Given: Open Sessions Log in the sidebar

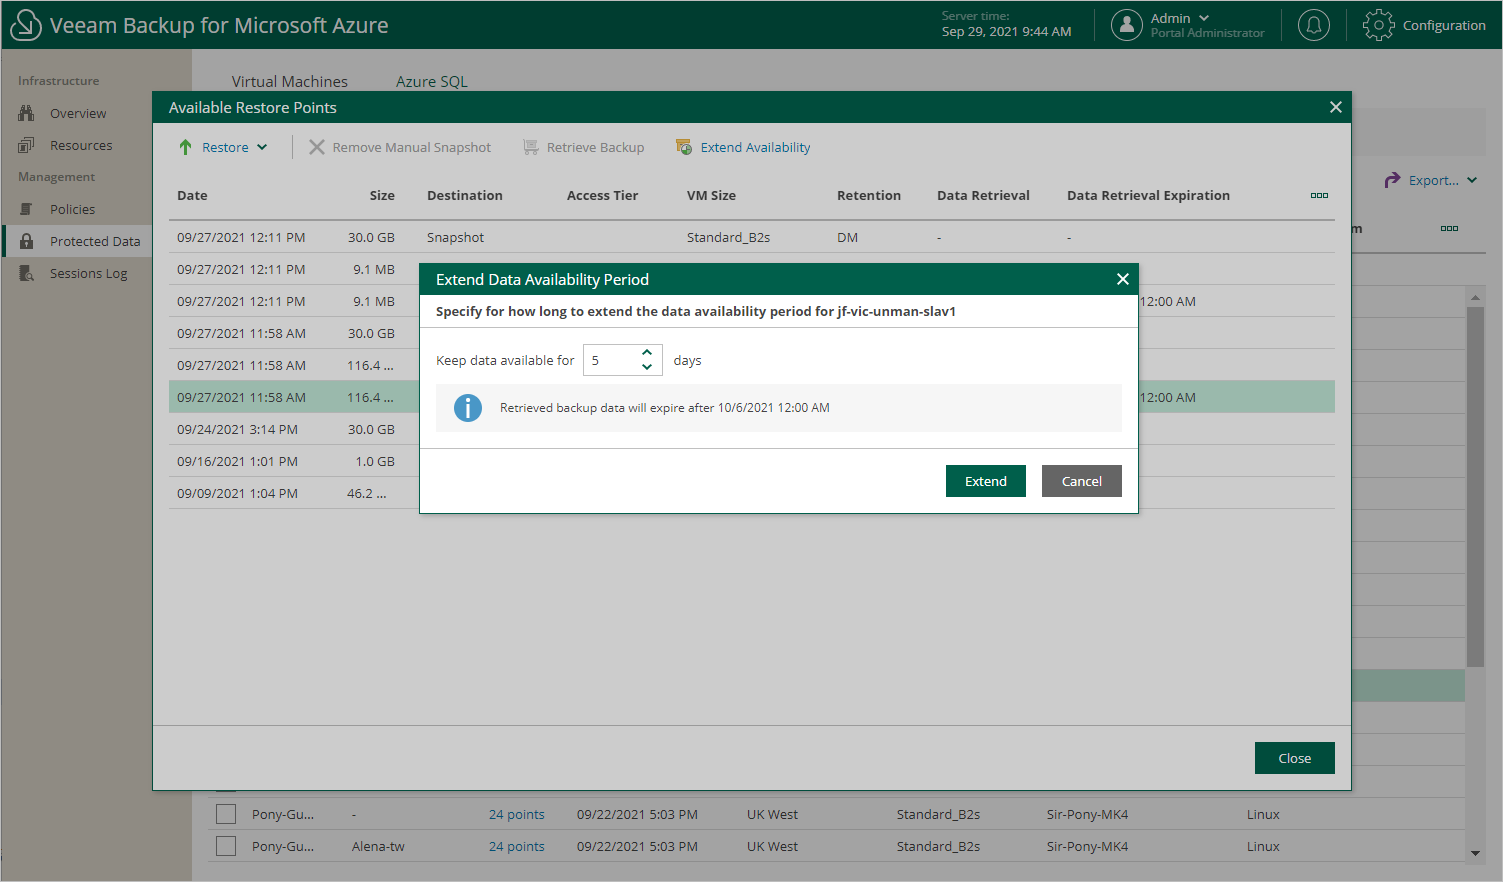Looking at the screenshot, I should point(89,273).
